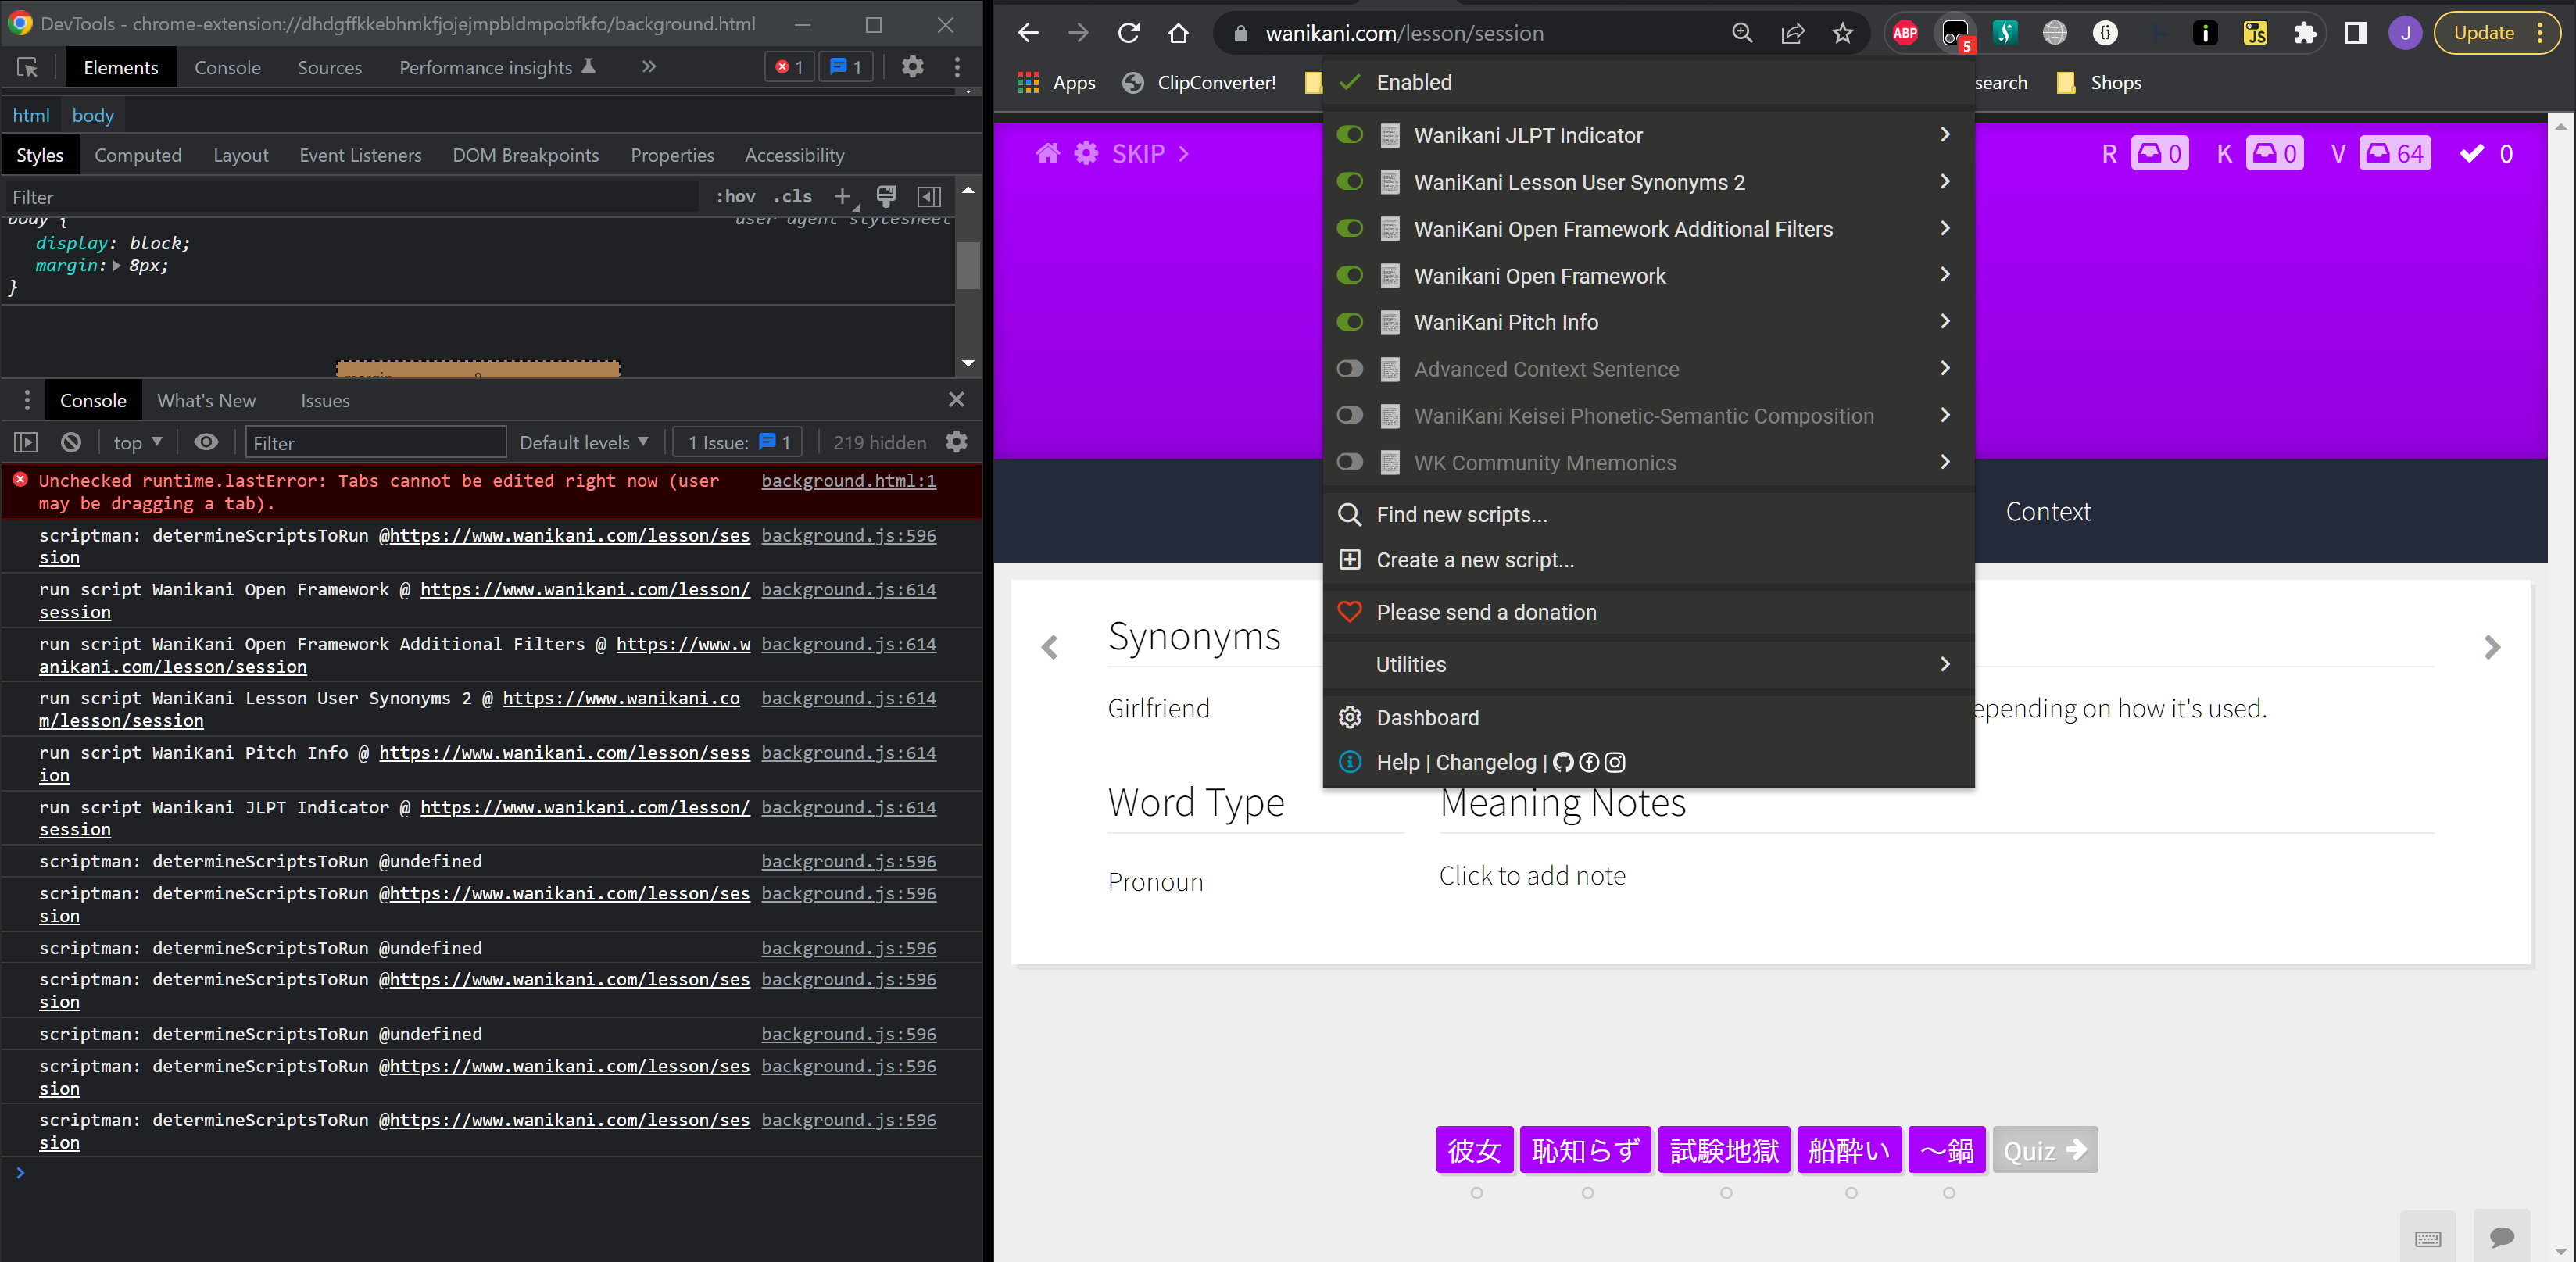This screenshot has height=1262, width=2576.
Task: Toggle the computed styles sidebar icon
Action: 929,196
